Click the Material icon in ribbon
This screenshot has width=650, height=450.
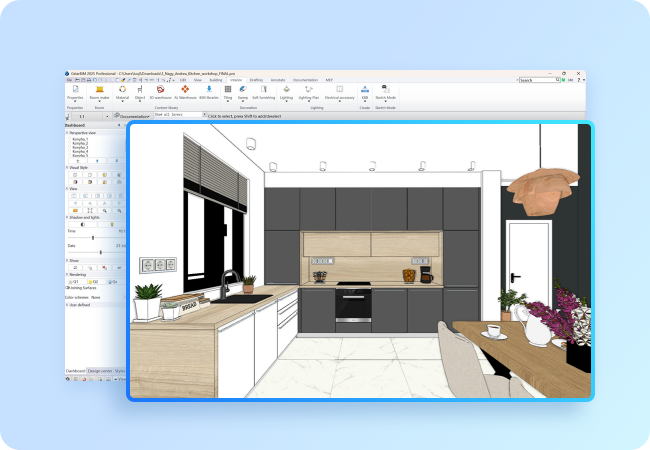click(122, 91)
